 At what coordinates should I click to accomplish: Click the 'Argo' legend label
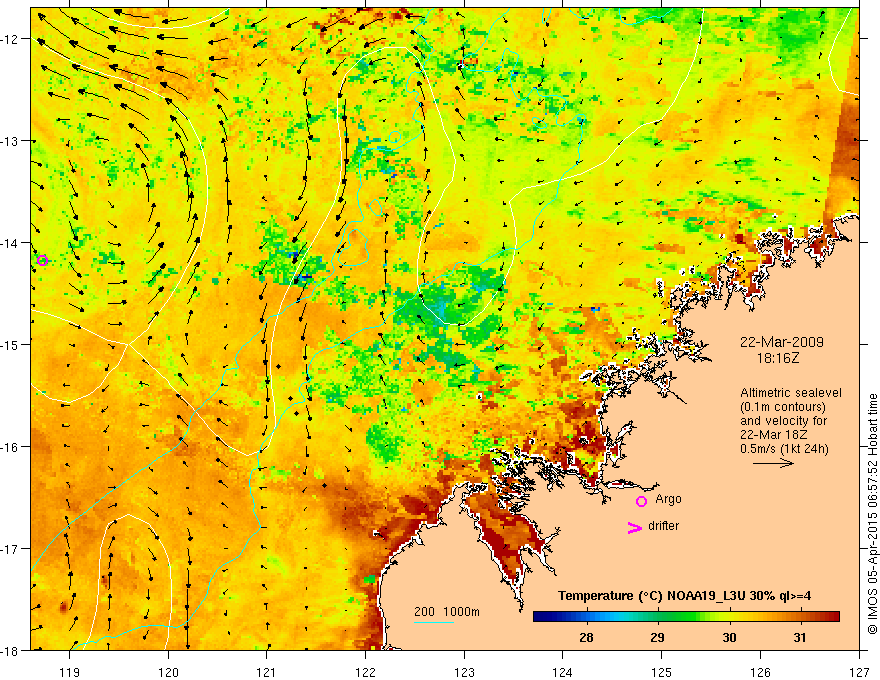pyautogui.click(x=668, y=499)
